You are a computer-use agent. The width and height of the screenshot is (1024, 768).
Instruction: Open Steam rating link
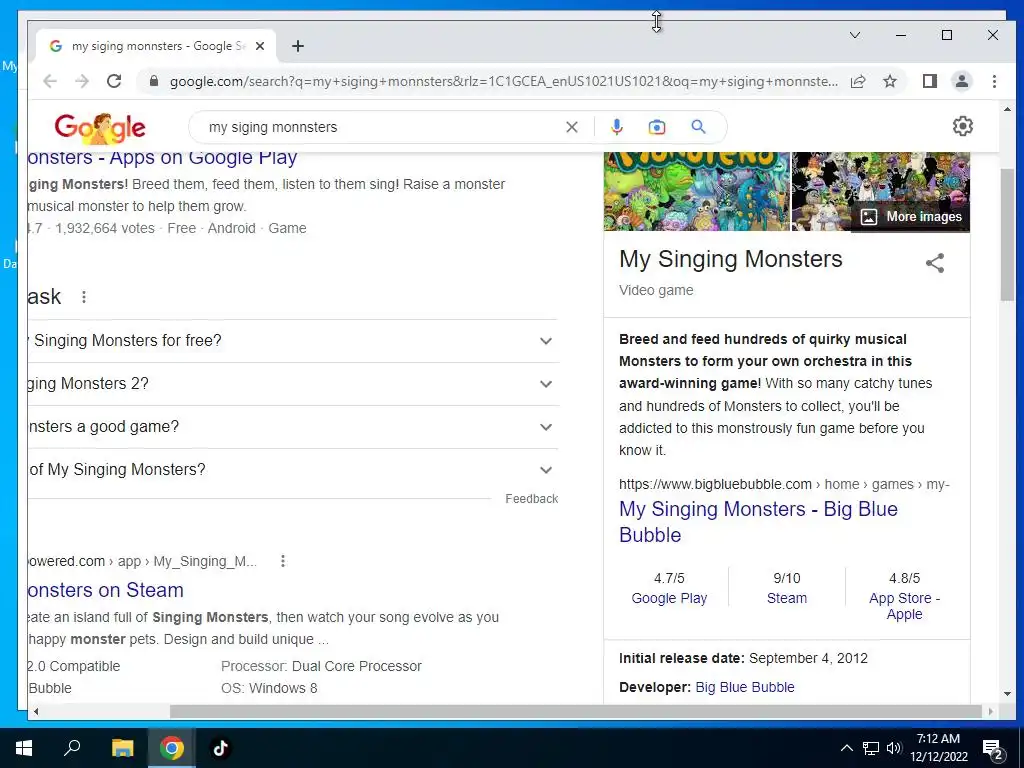[x=786, y=598]
